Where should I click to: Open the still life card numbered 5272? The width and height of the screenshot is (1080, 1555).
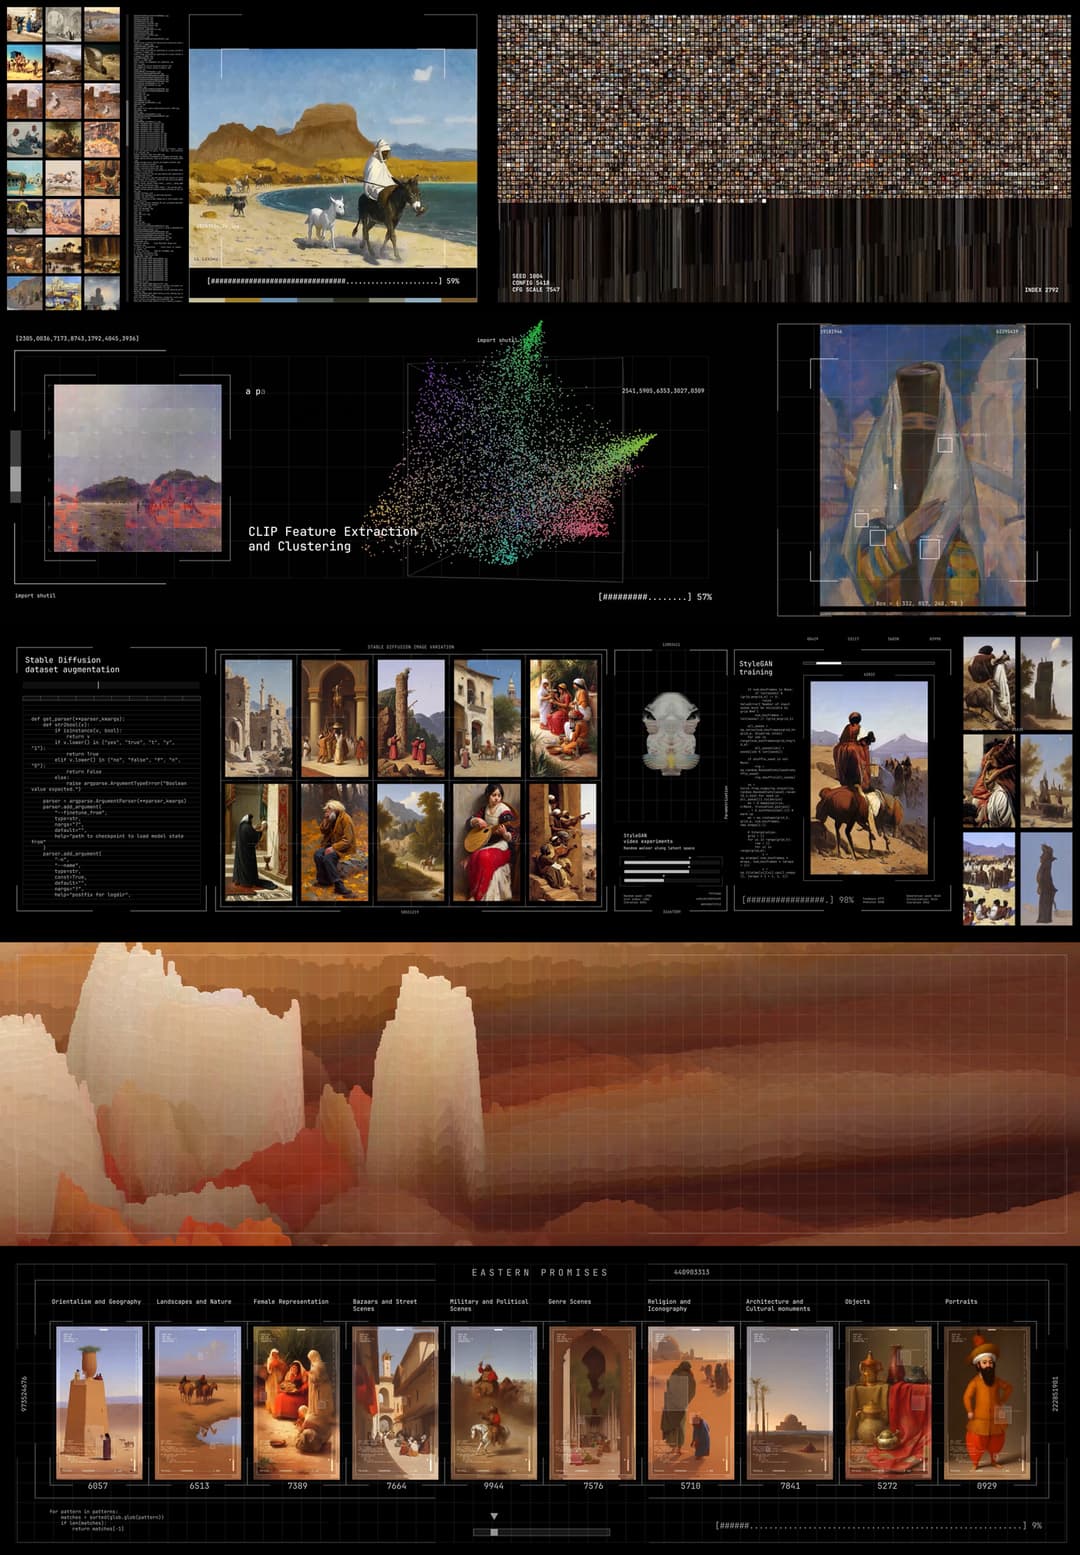click(888, 1402)
